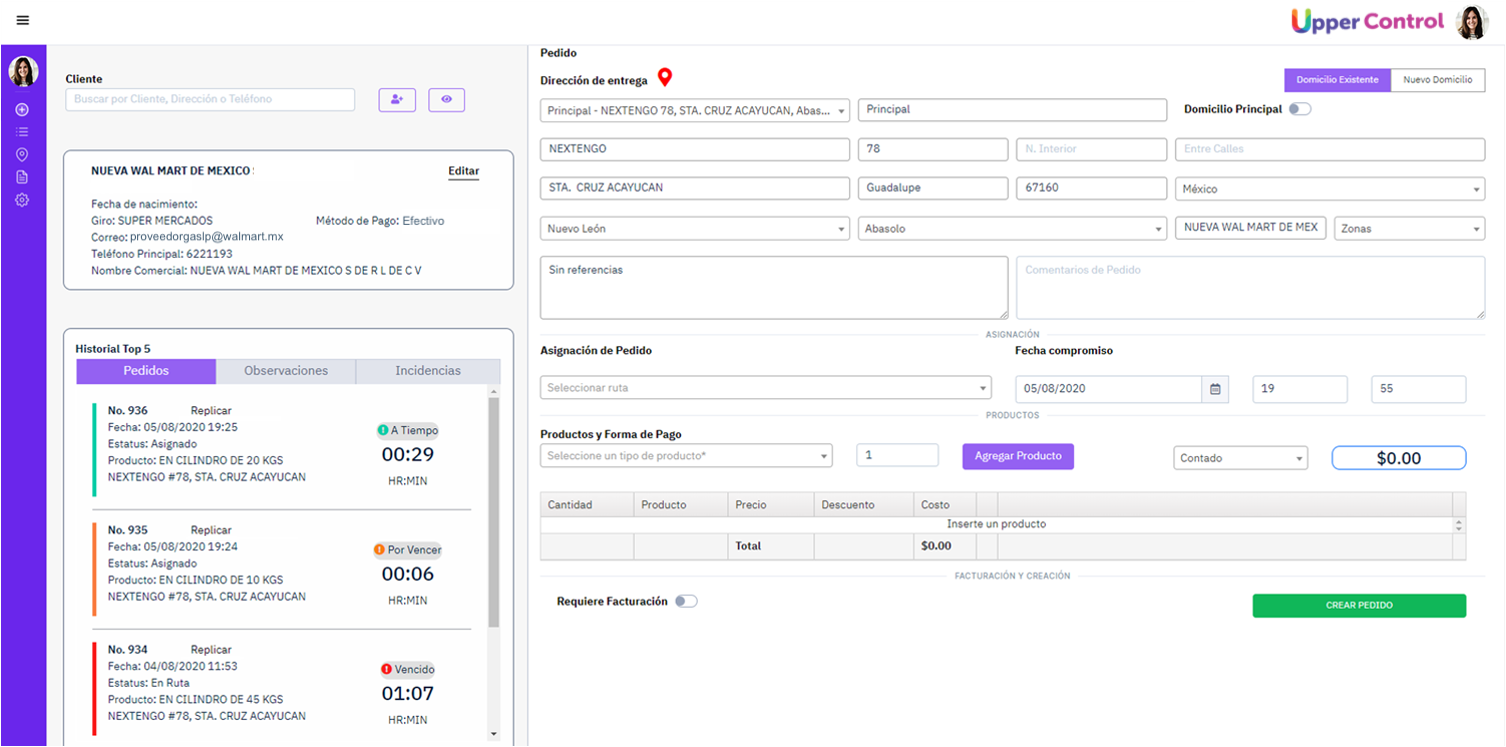Toggle Requiere Facturación switch
This screenshot has height=747, width=1506.
[686, 601]
